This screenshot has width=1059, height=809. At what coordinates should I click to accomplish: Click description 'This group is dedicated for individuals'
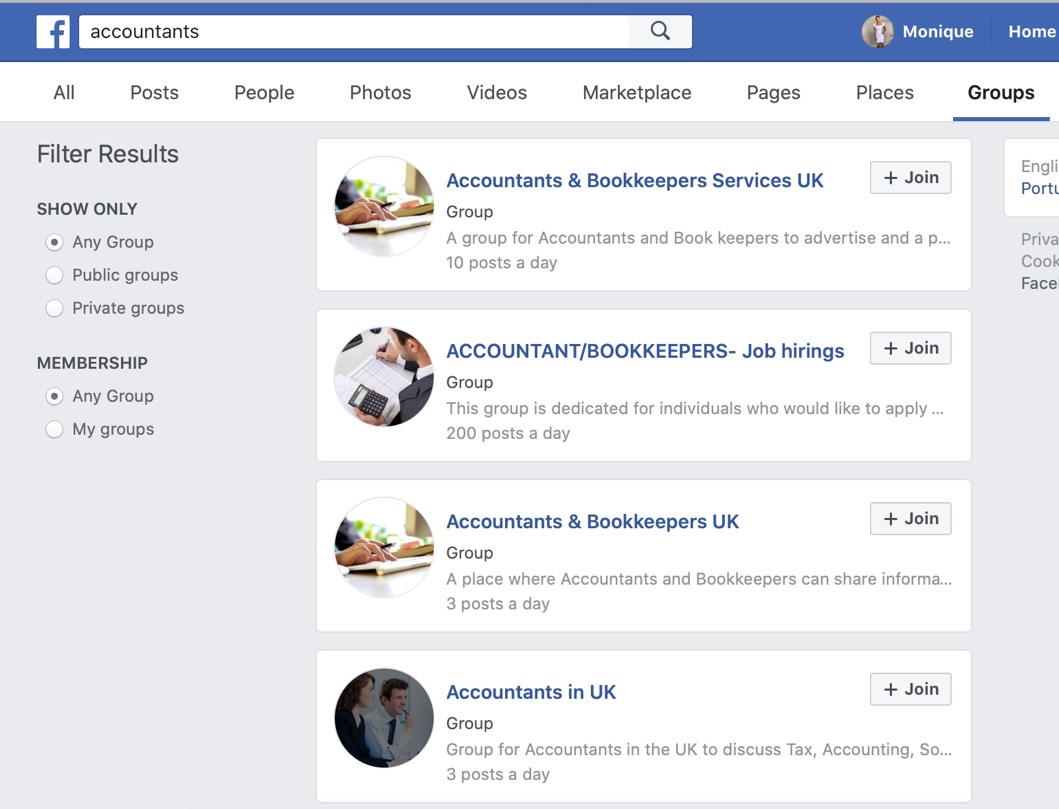click(x=695, y=409)
